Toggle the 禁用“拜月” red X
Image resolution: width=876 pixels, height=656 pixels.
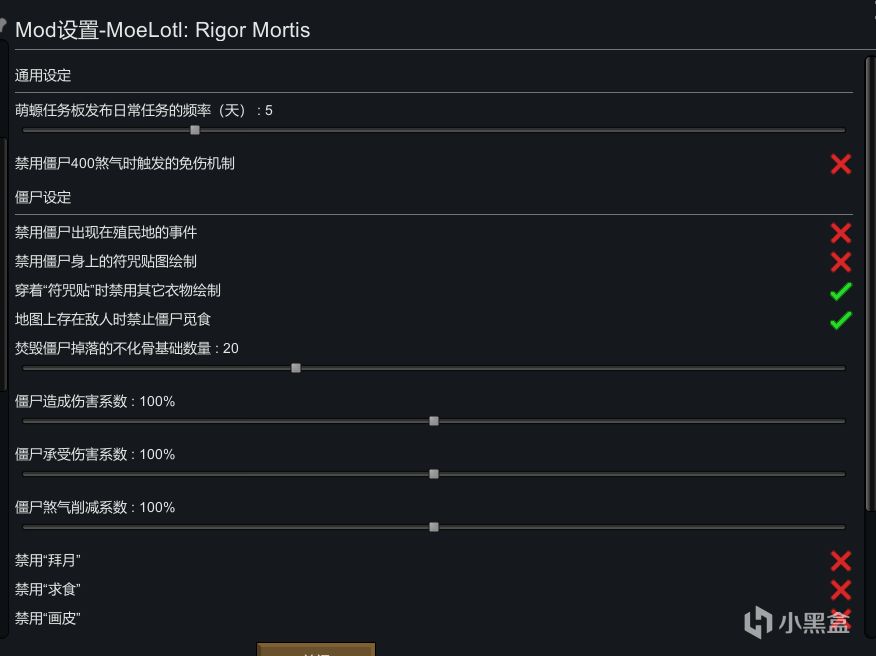pyautogui.click(x=840, y=561)
